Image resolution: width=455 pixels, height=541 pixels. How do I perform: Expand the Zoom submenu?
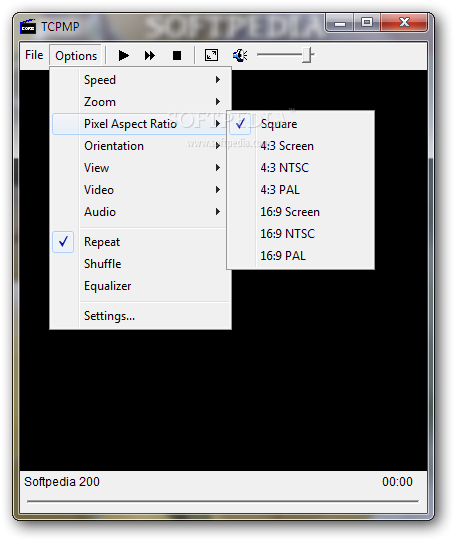click(x=141, y=102)
